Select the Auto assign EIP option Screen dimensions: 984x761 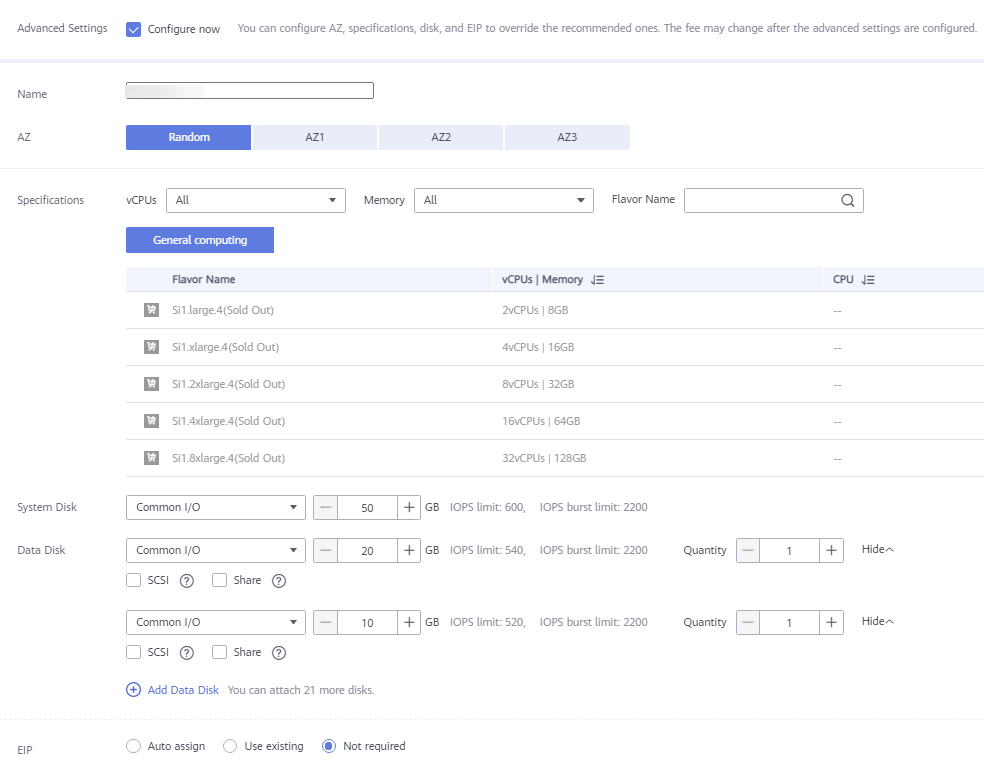point(134,746)
